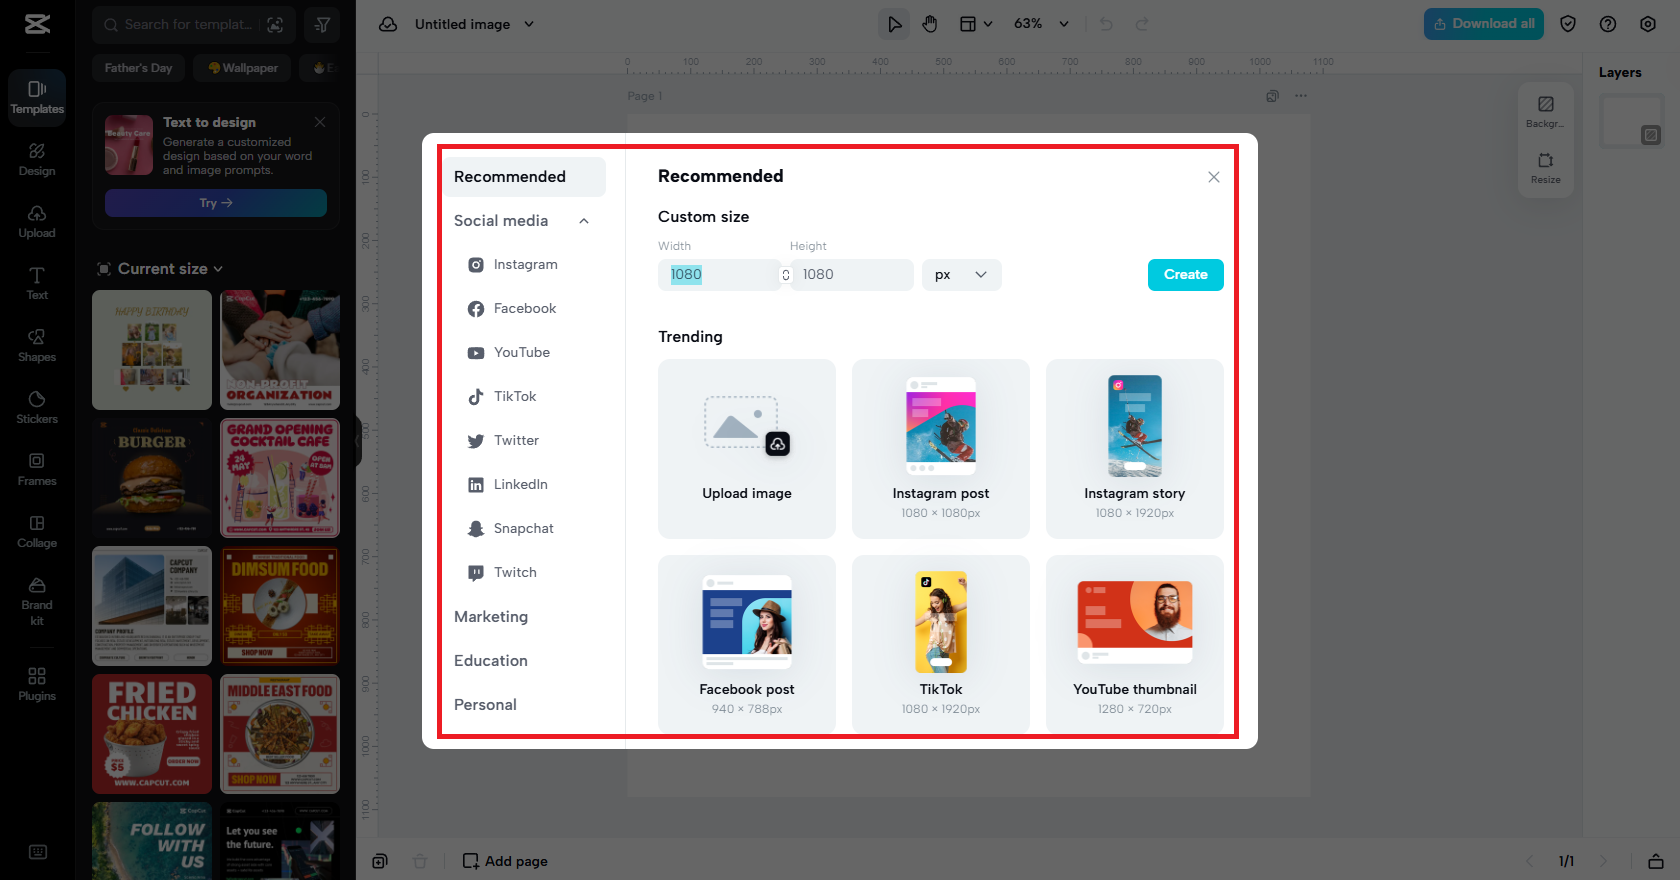Open the Plugins panel
Viewport: 1680px width, 880px height.
(x=37, y=684)
